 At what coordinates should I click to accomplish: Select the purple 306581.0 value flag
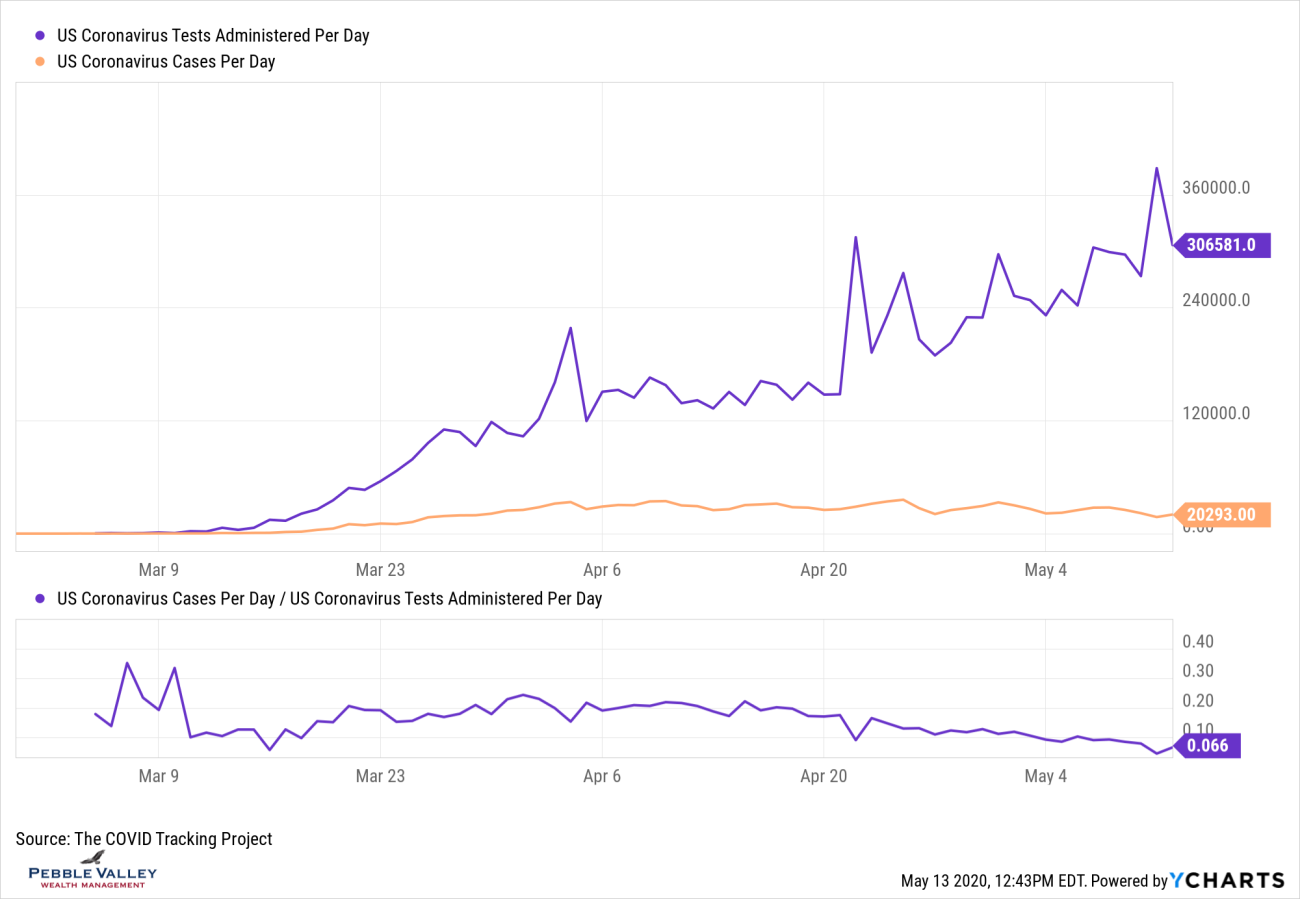pyautogui.click(x=1225, y=245)
